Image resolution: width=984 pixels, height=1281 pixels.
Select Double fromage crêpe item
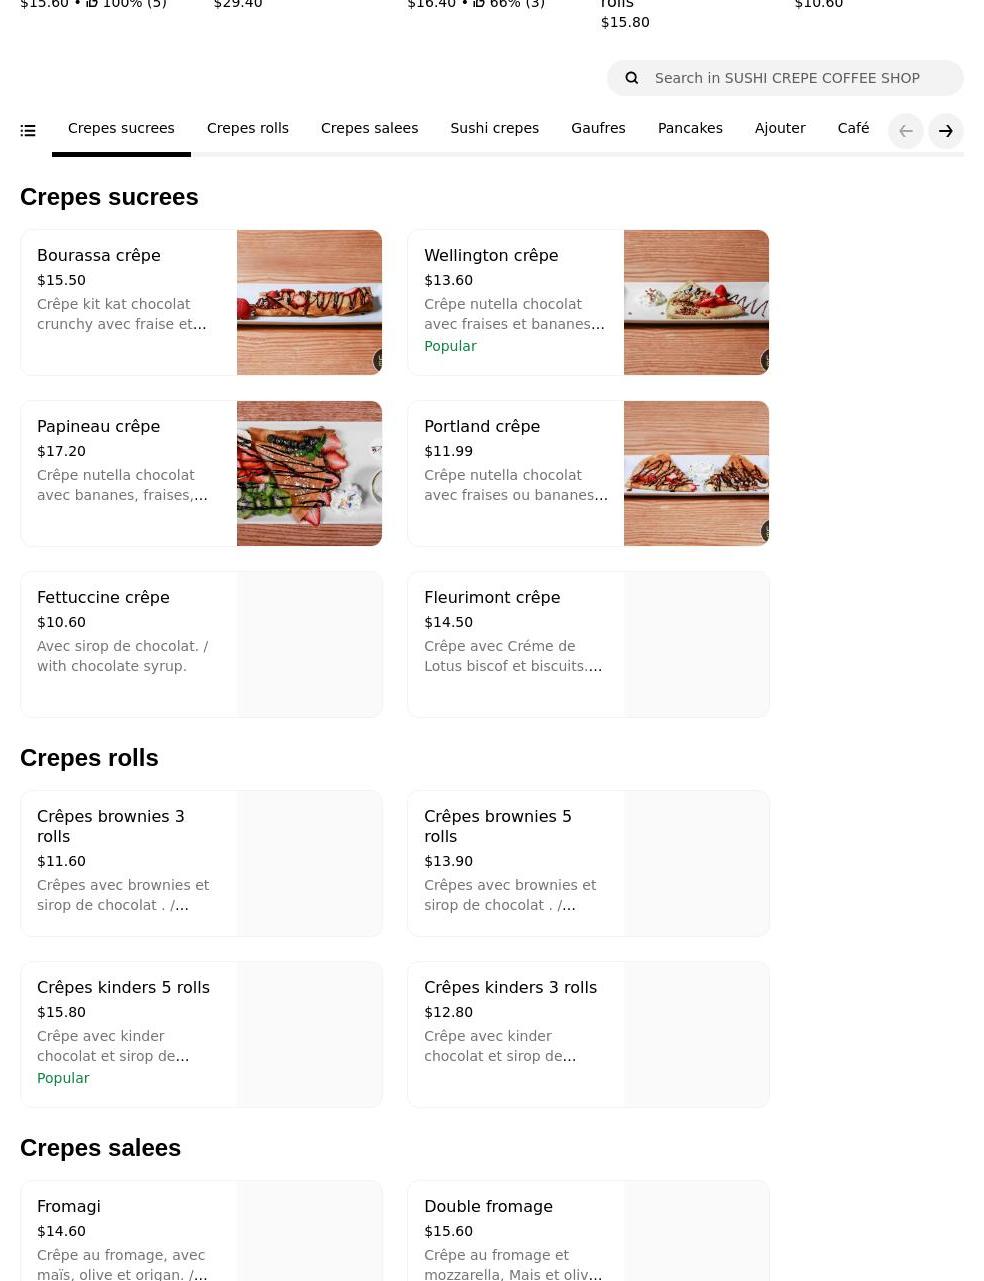[588, 1230]
